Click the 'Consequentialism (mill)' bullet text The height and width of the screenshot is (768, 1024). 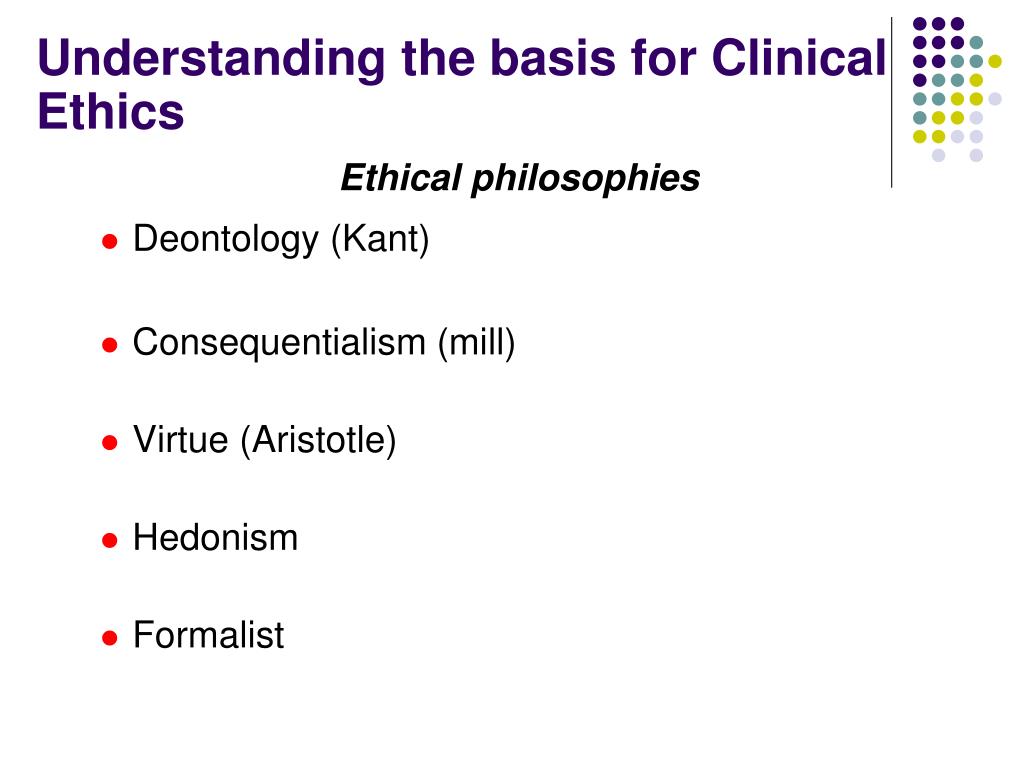click(x=324, y=343)
